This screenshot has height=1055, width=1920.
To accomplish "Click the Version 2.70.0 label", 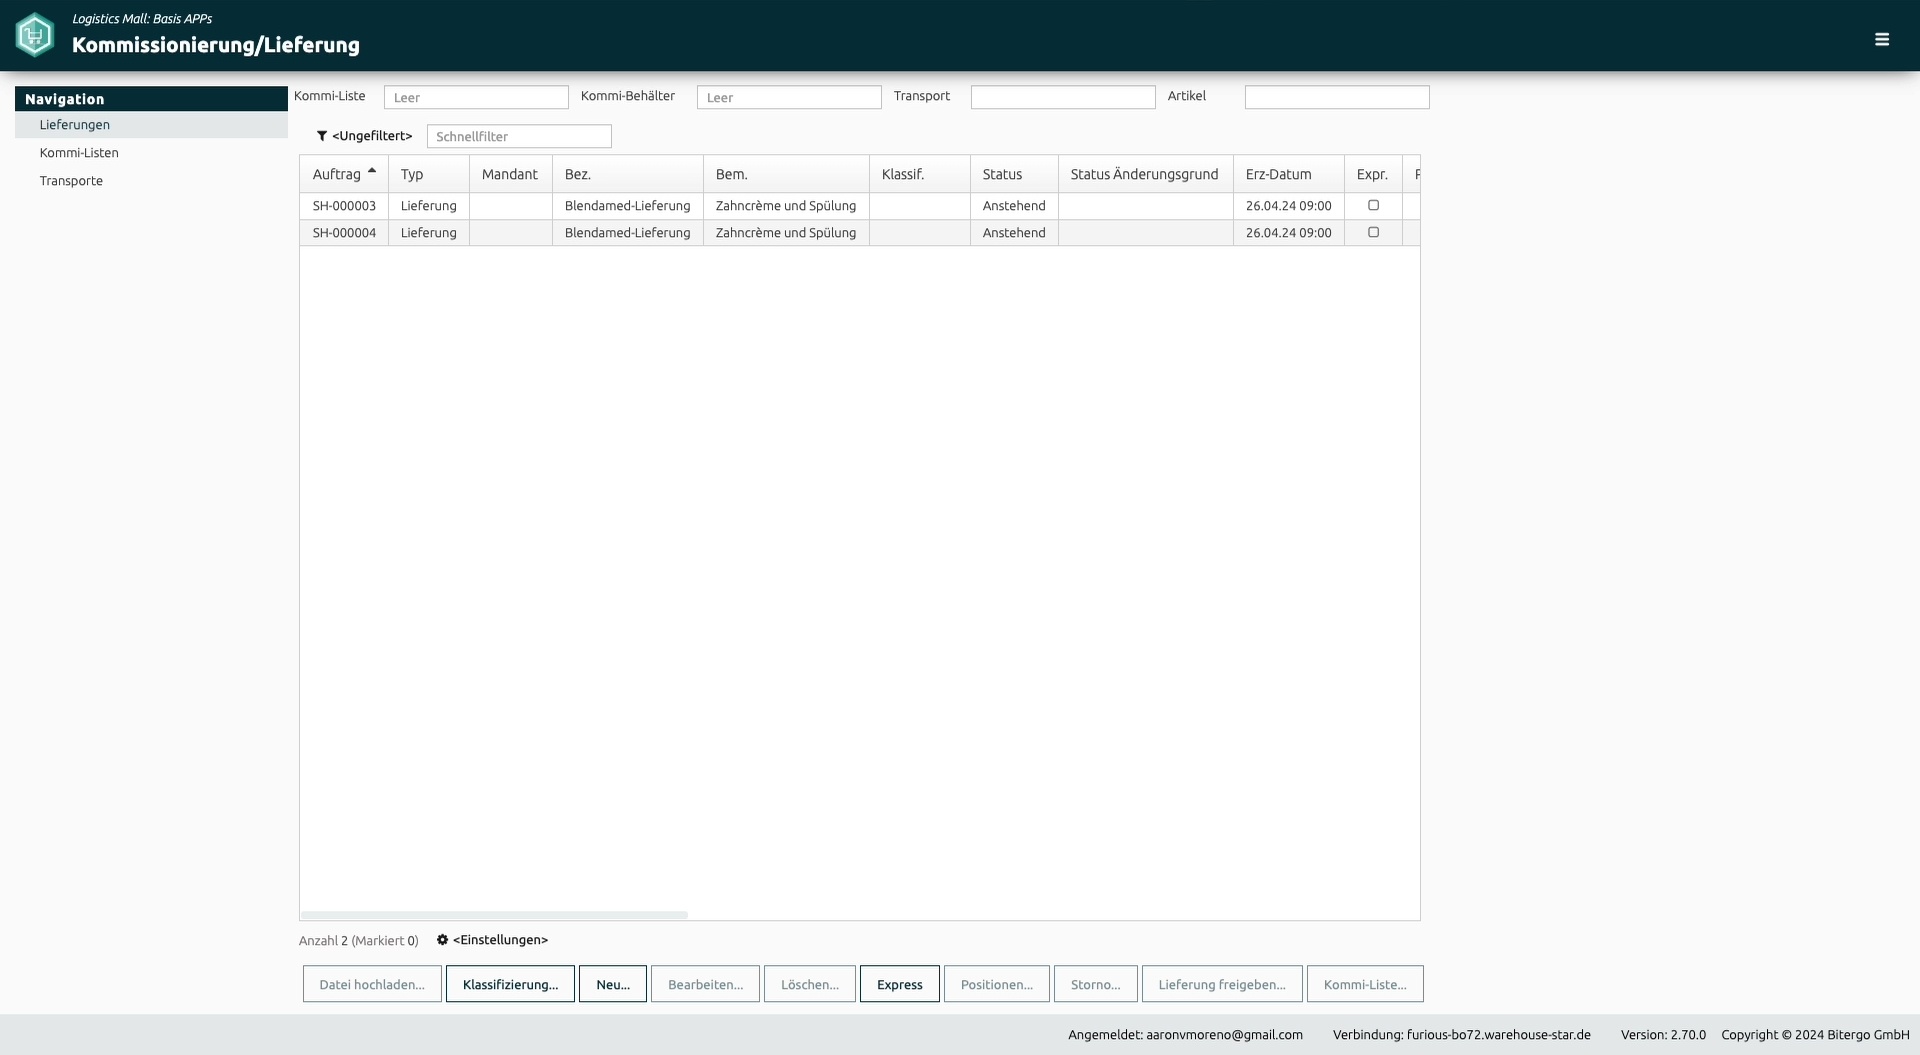I will click(1663, 1035).
